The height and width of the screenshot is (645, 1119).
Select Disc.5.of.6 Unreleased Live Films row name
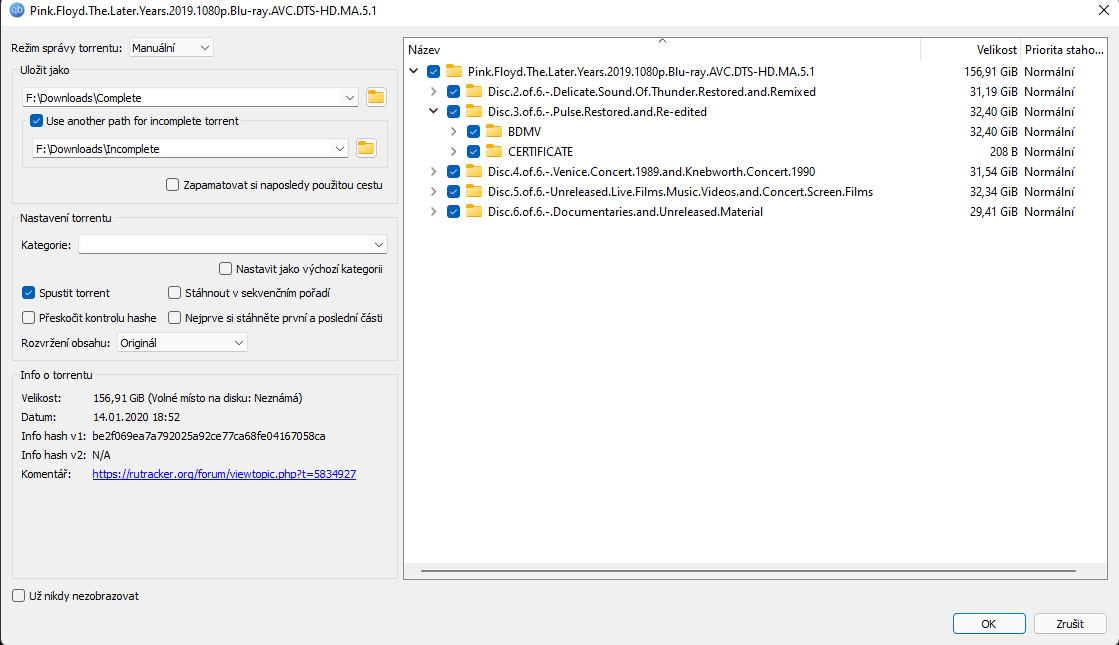pos(680,191)
